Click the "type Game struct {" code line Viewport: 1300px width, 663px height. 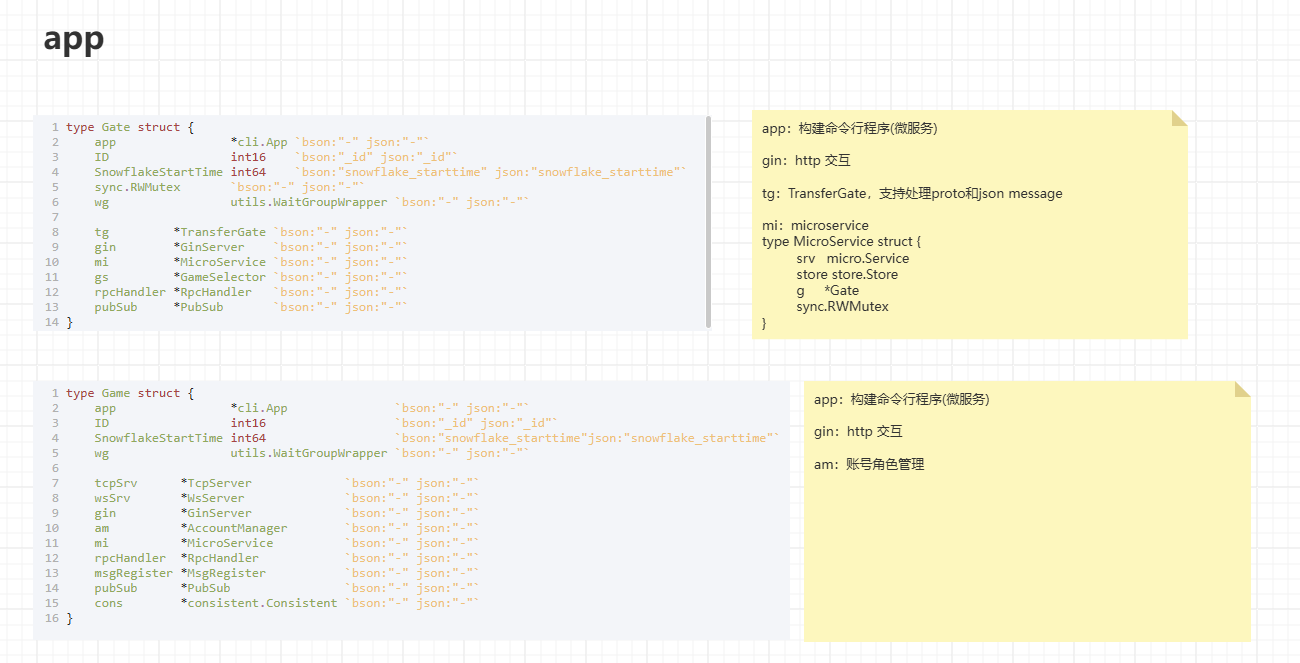pyautogui.click(x=130, y=393)
